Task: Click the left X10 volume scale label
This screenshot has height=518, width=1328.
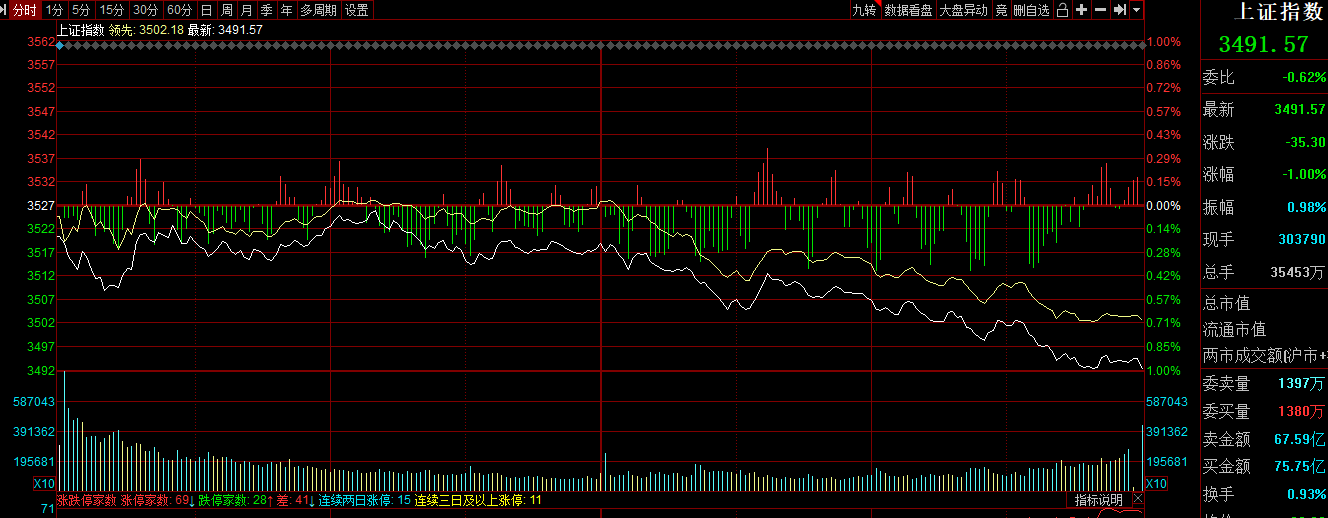Action: 44,484
